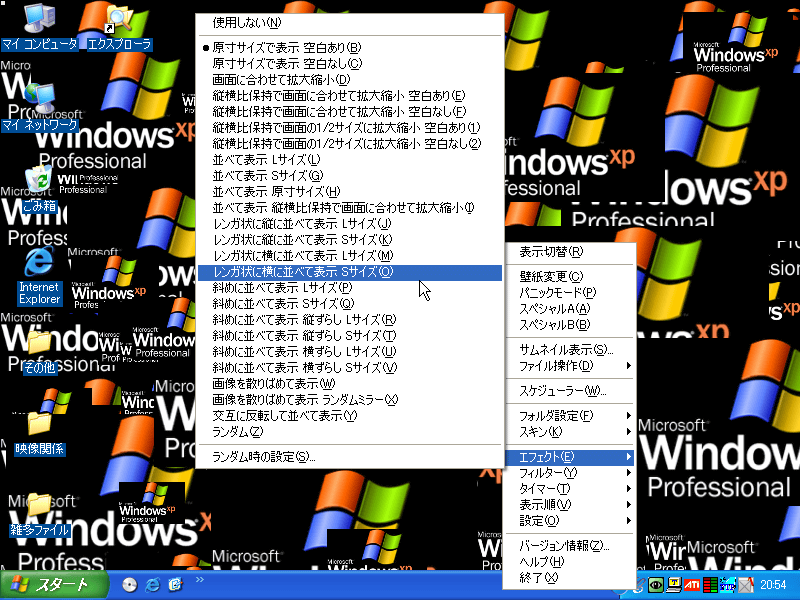Open スケジューラー(W)... from menu
This screenshot has width=800, height=600.
coord(570,391)
